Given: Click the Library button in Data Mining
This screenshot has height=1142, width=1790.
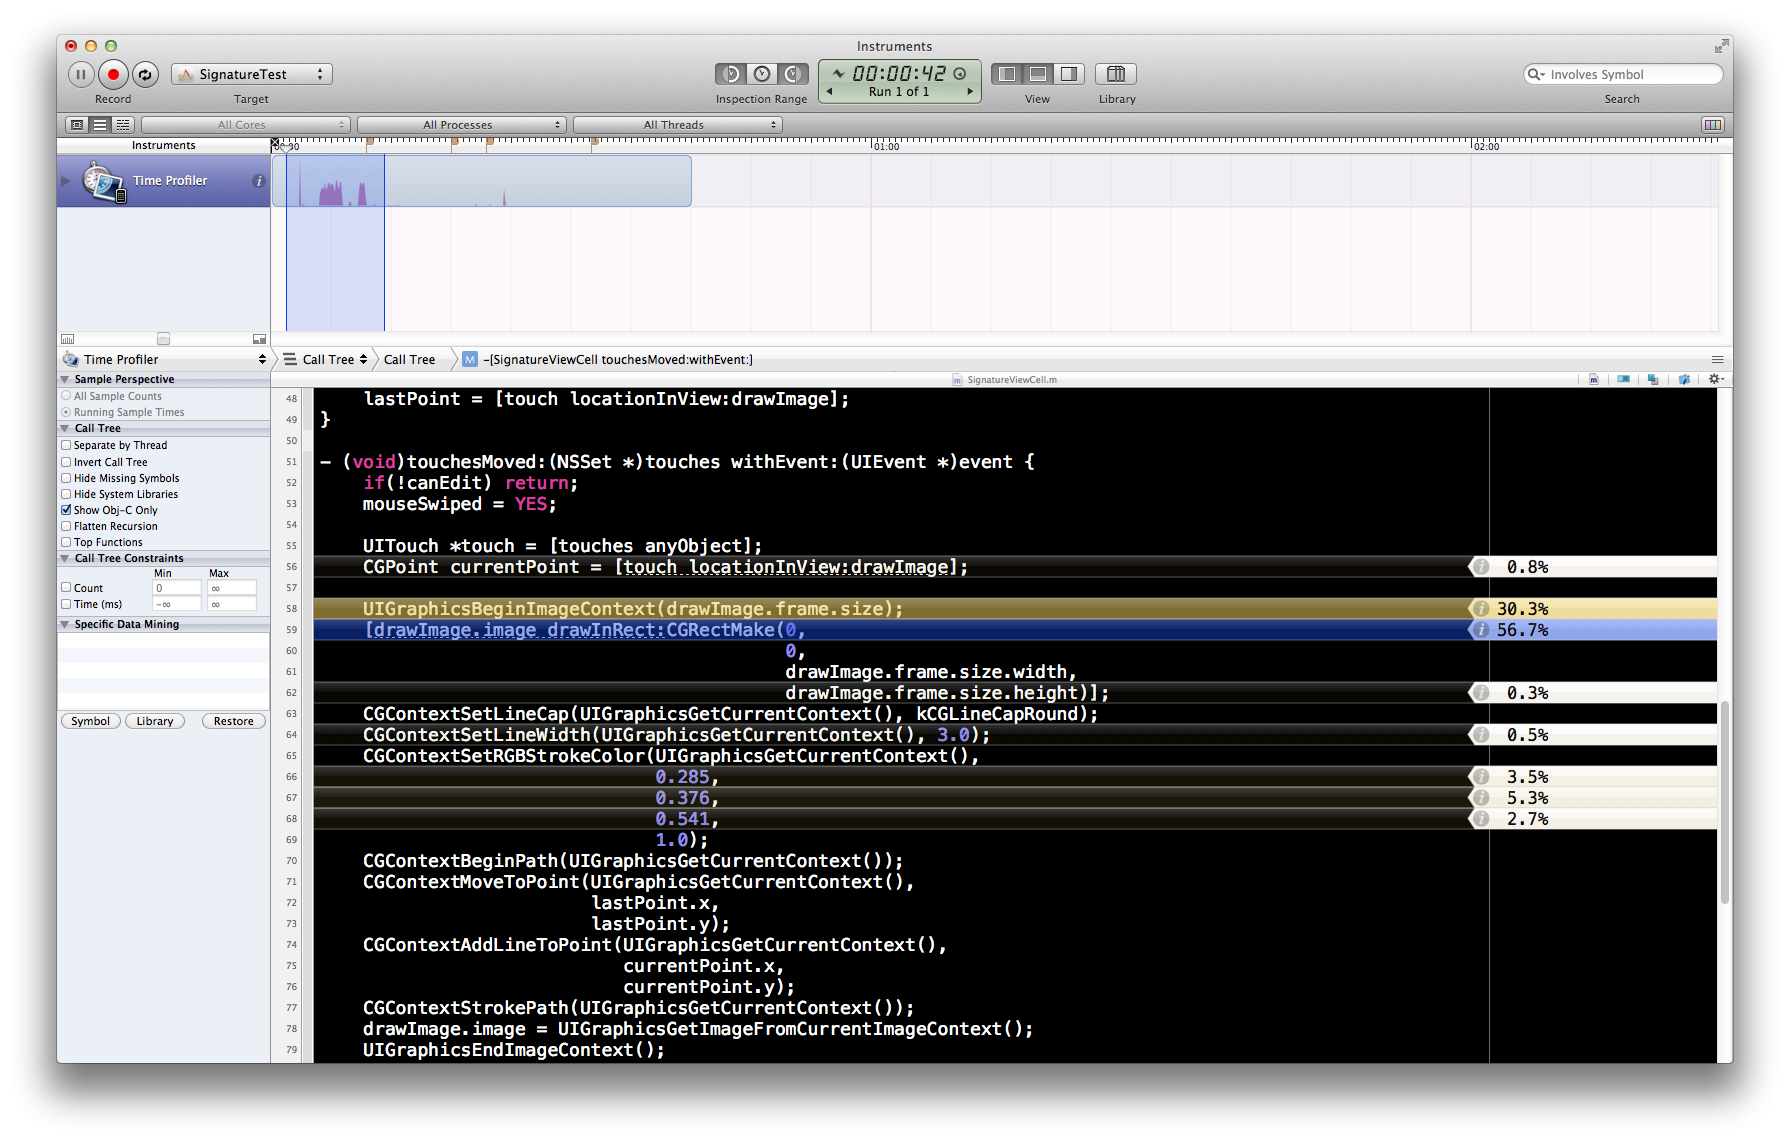Looking at the screenshot, I should click(155, 721).
